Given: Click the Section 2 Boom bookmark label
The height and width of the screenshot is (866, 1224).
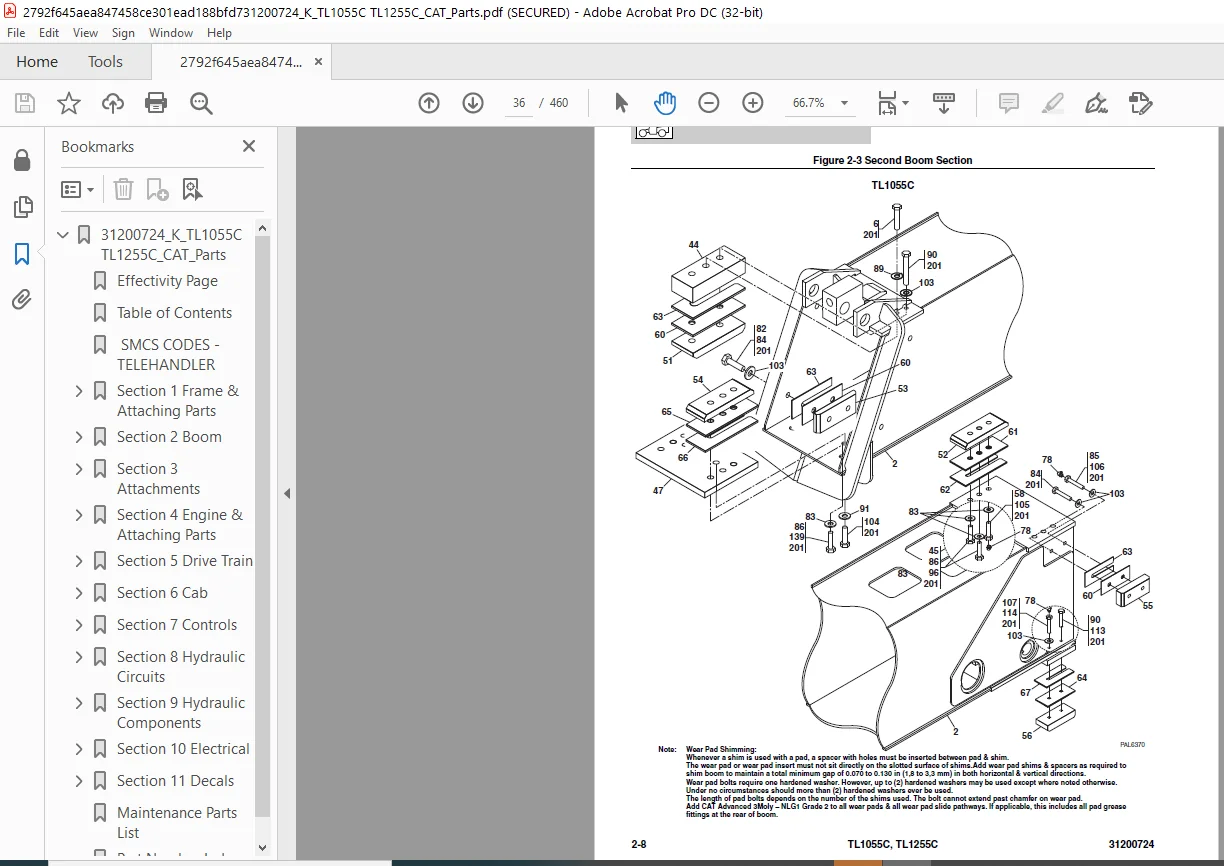Looking at the screenshot, I should click(x=169, y=437).
